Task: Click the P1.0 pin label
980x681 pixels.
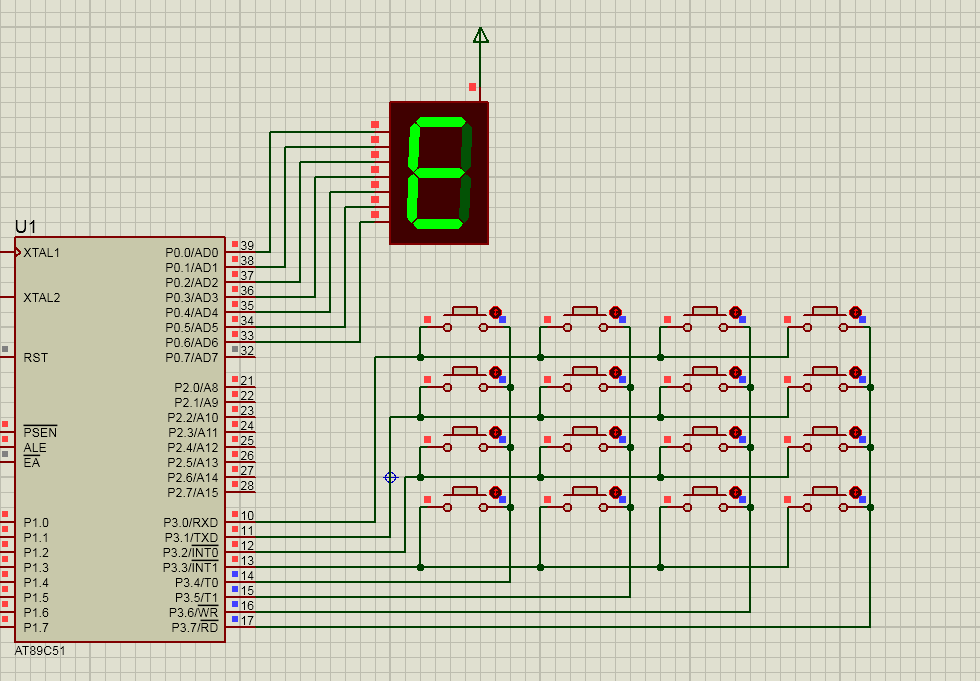Action: pyautogui.click(x=36, y=523)
